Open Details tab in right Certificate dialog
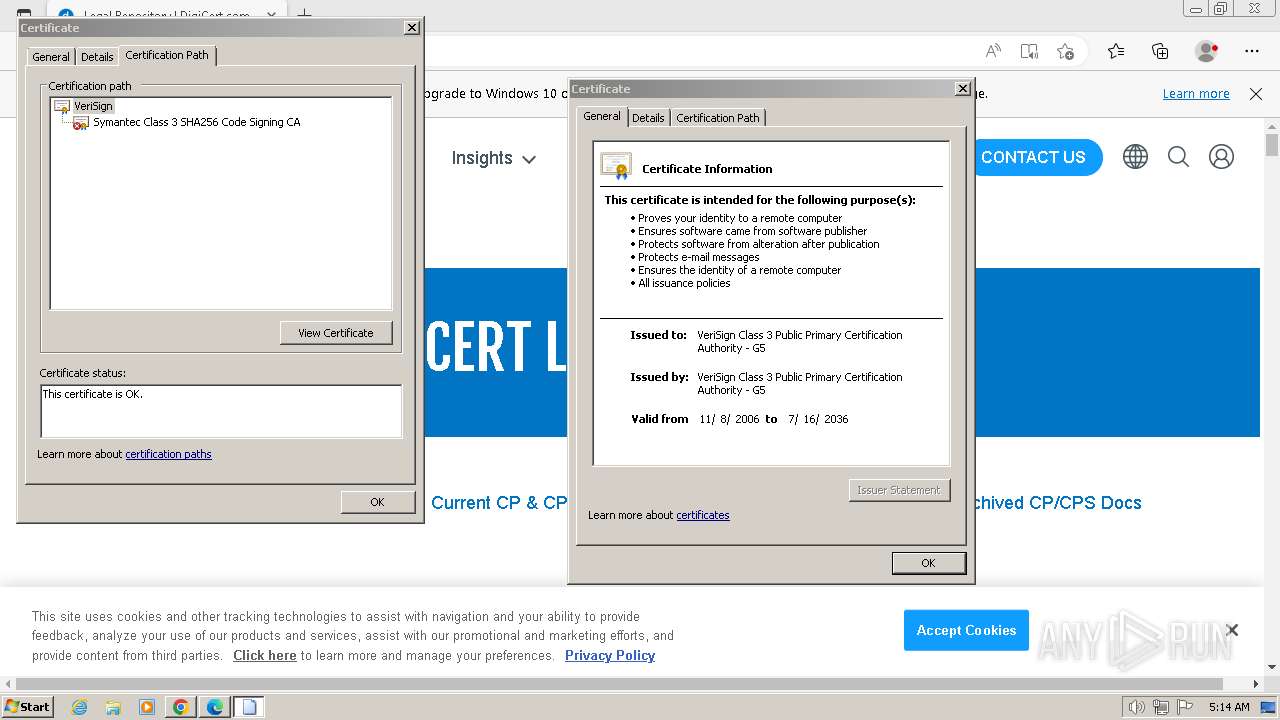The height and width of the screenshot is (720, 1280). coord(648,118)
